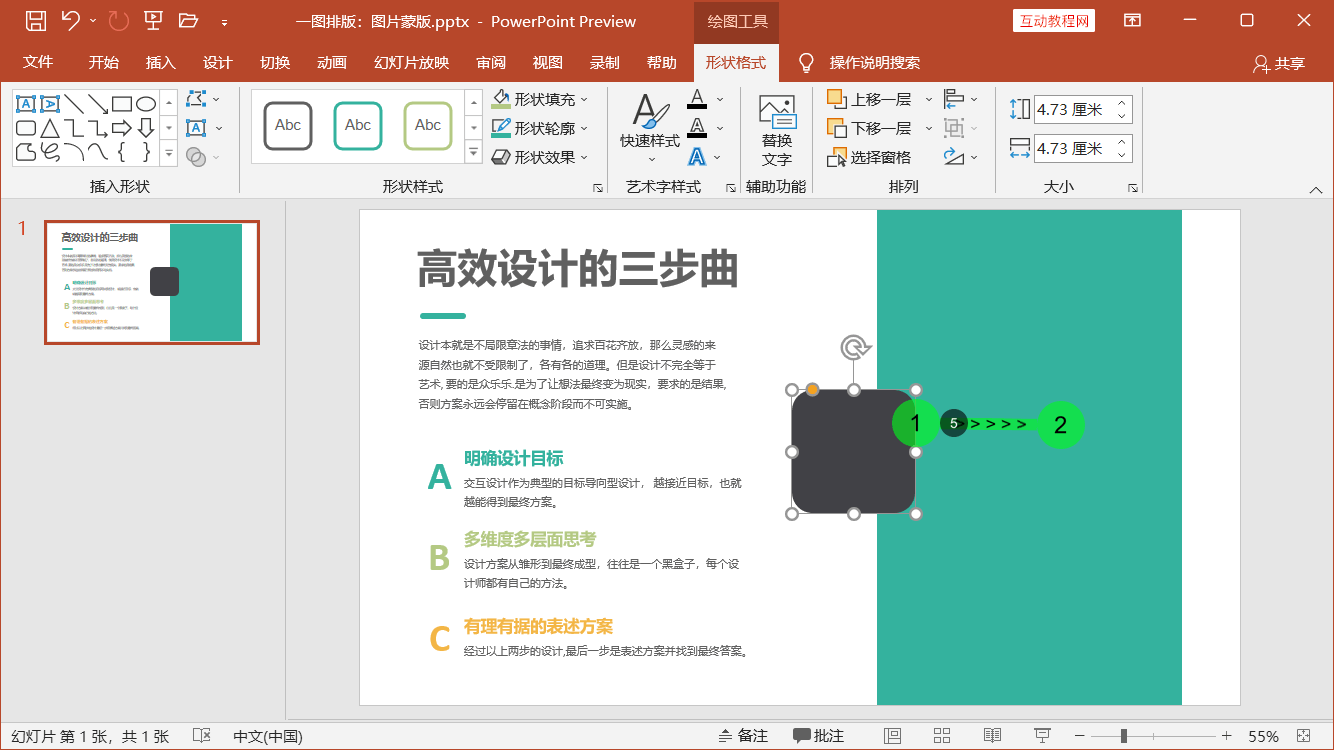
Task: Click the Edit Shape icon
Action: click(196, 99)
